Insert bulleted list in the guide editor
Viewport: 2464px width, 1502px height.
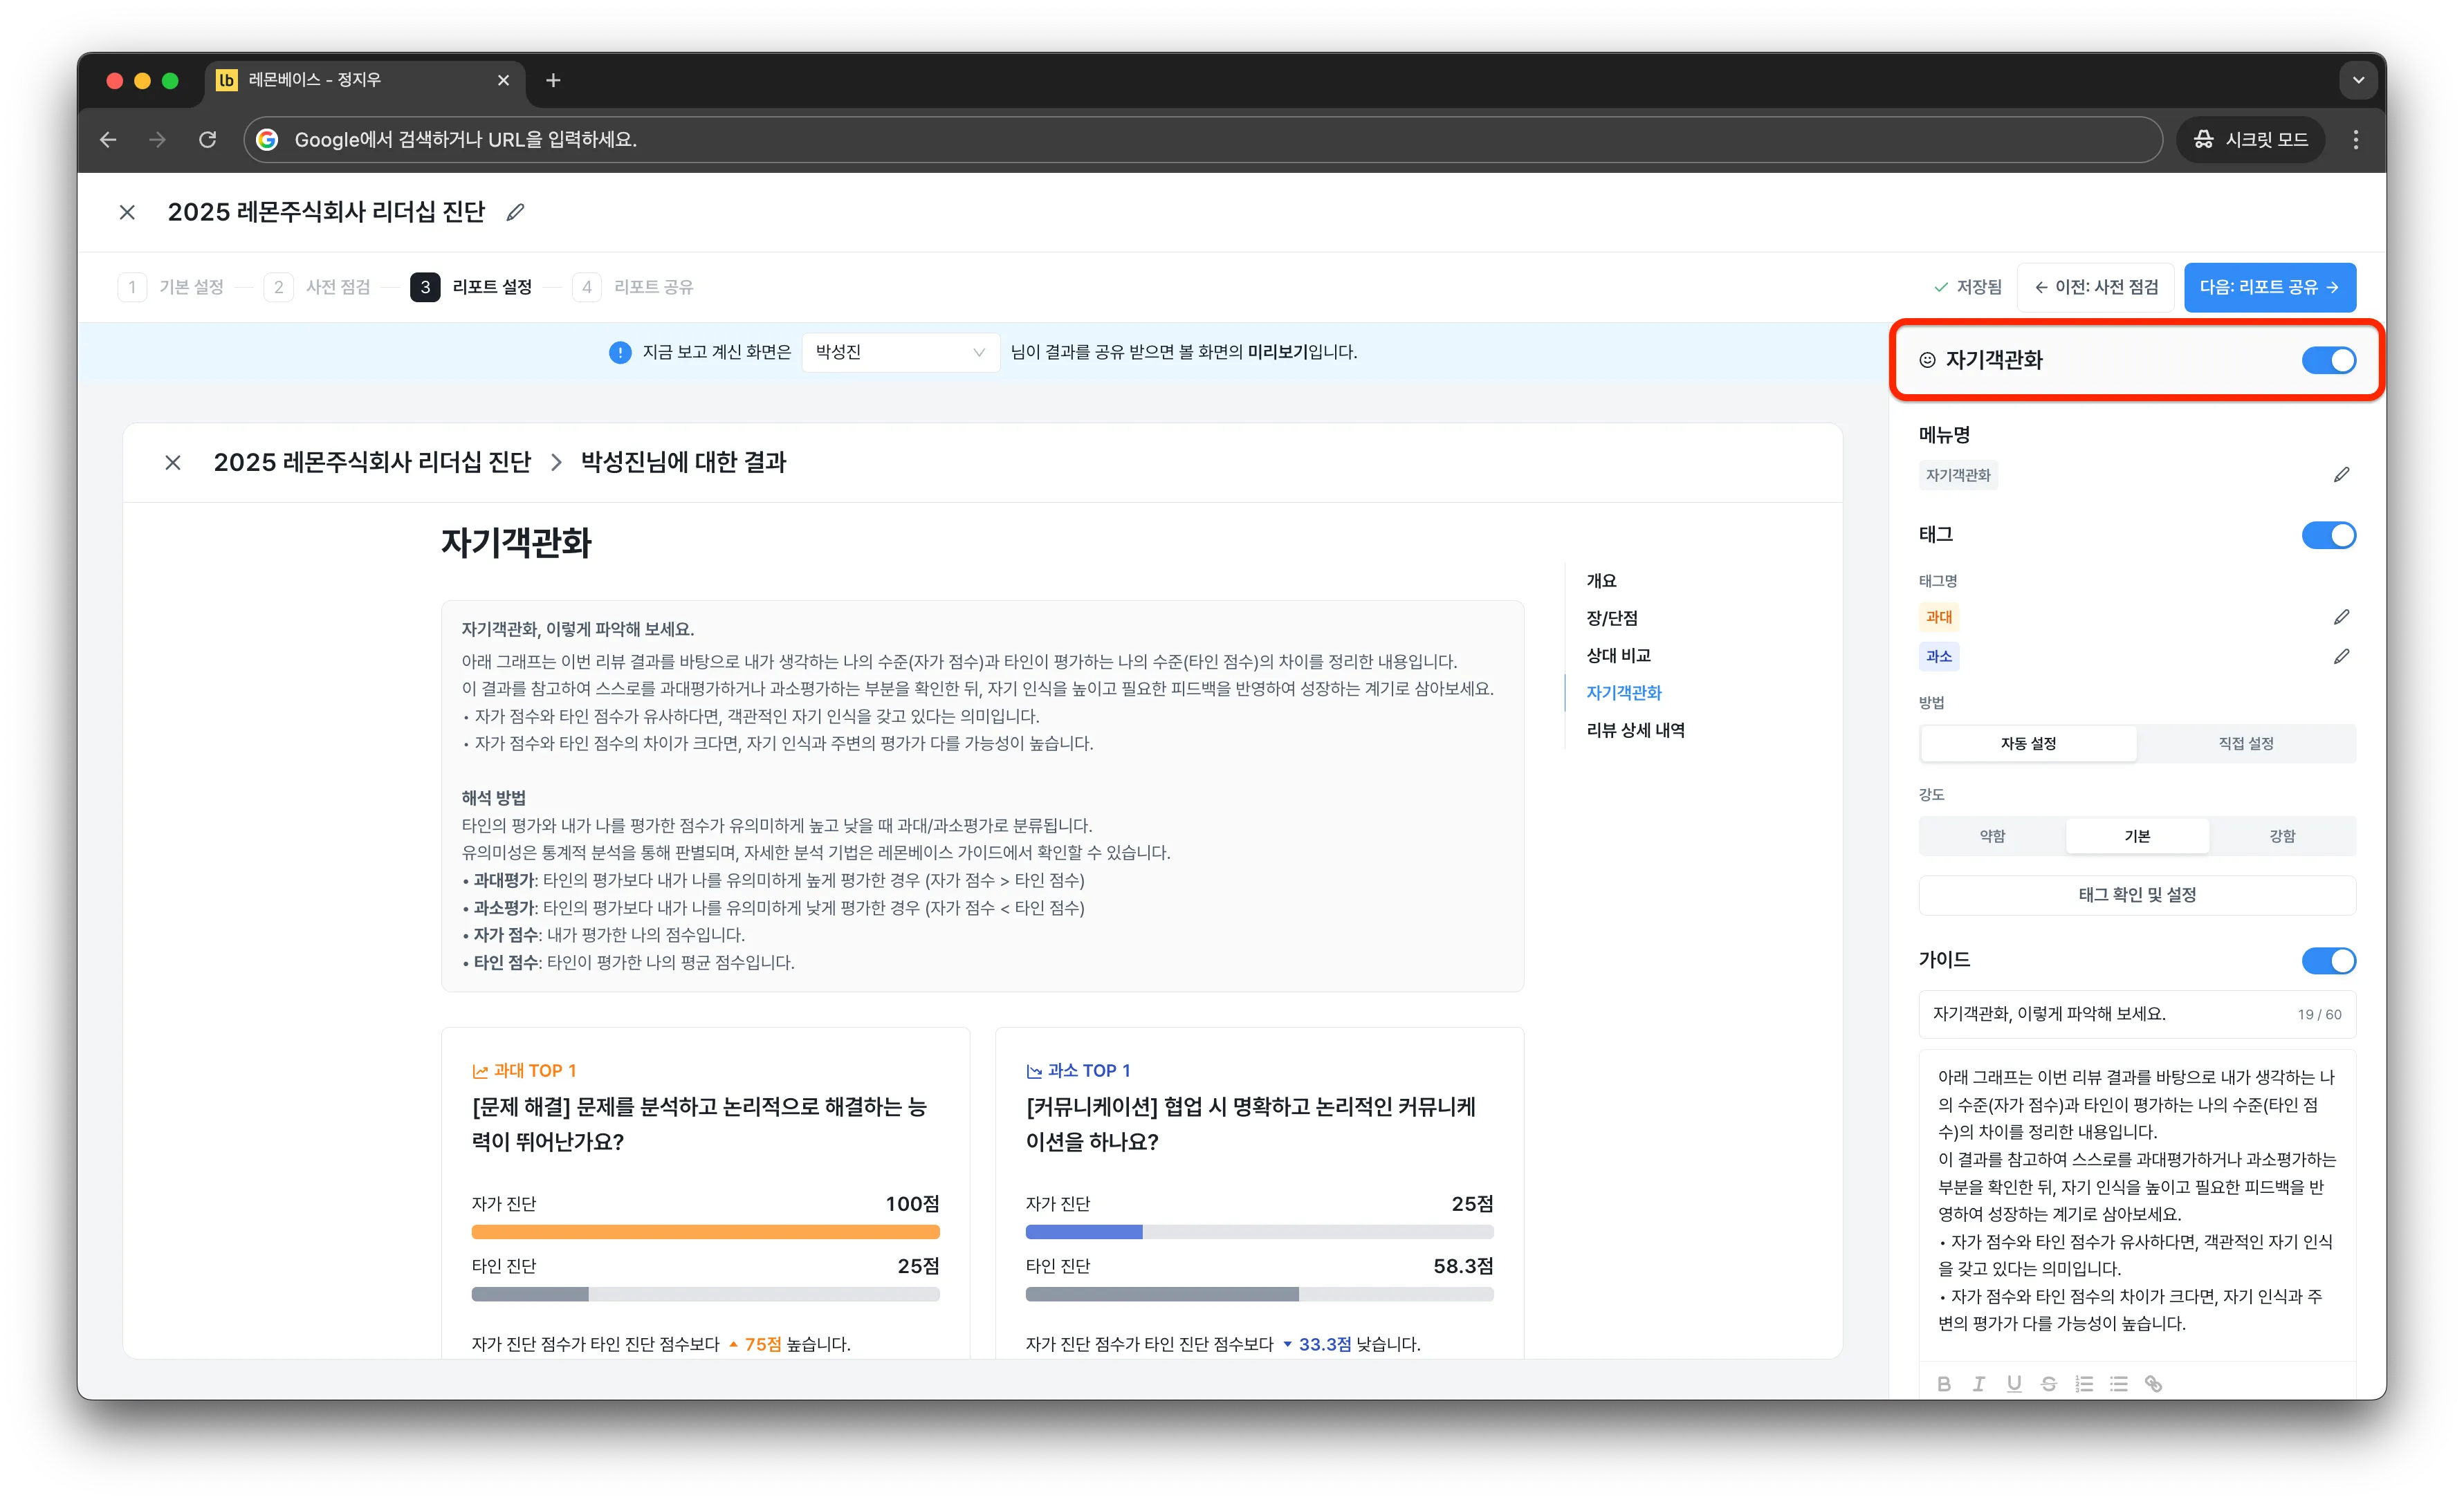pyautogui.click(x=2118, y=1384)
